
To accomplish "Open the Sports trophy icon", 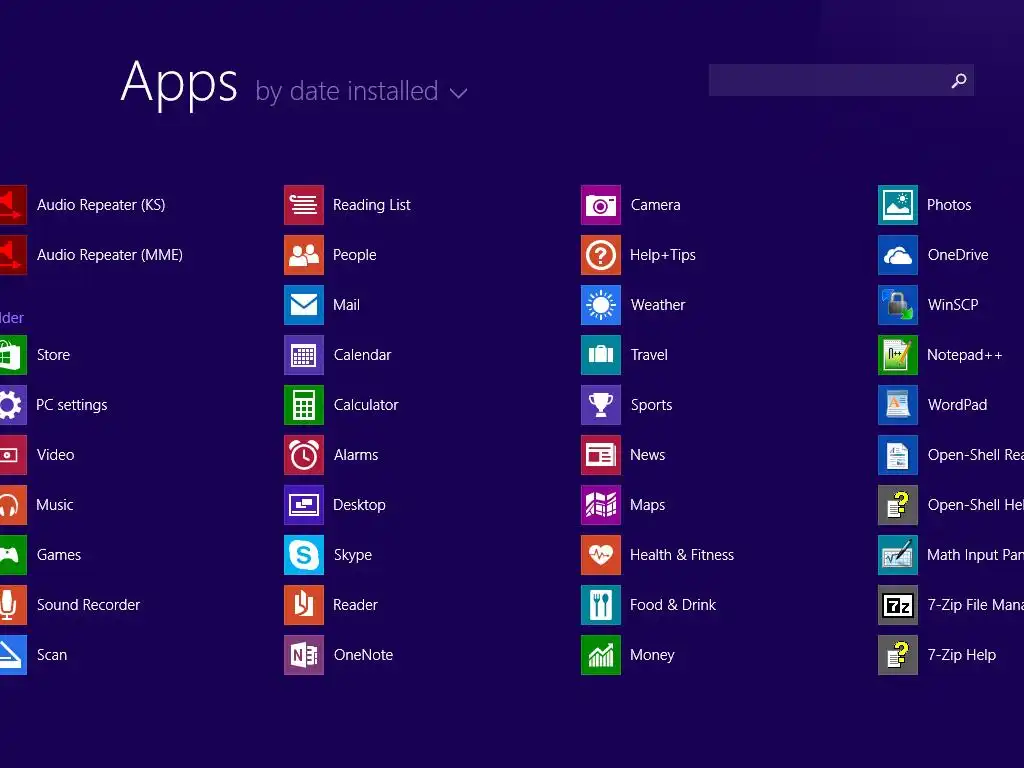I will pyautogui.click(x=601, y=405).
